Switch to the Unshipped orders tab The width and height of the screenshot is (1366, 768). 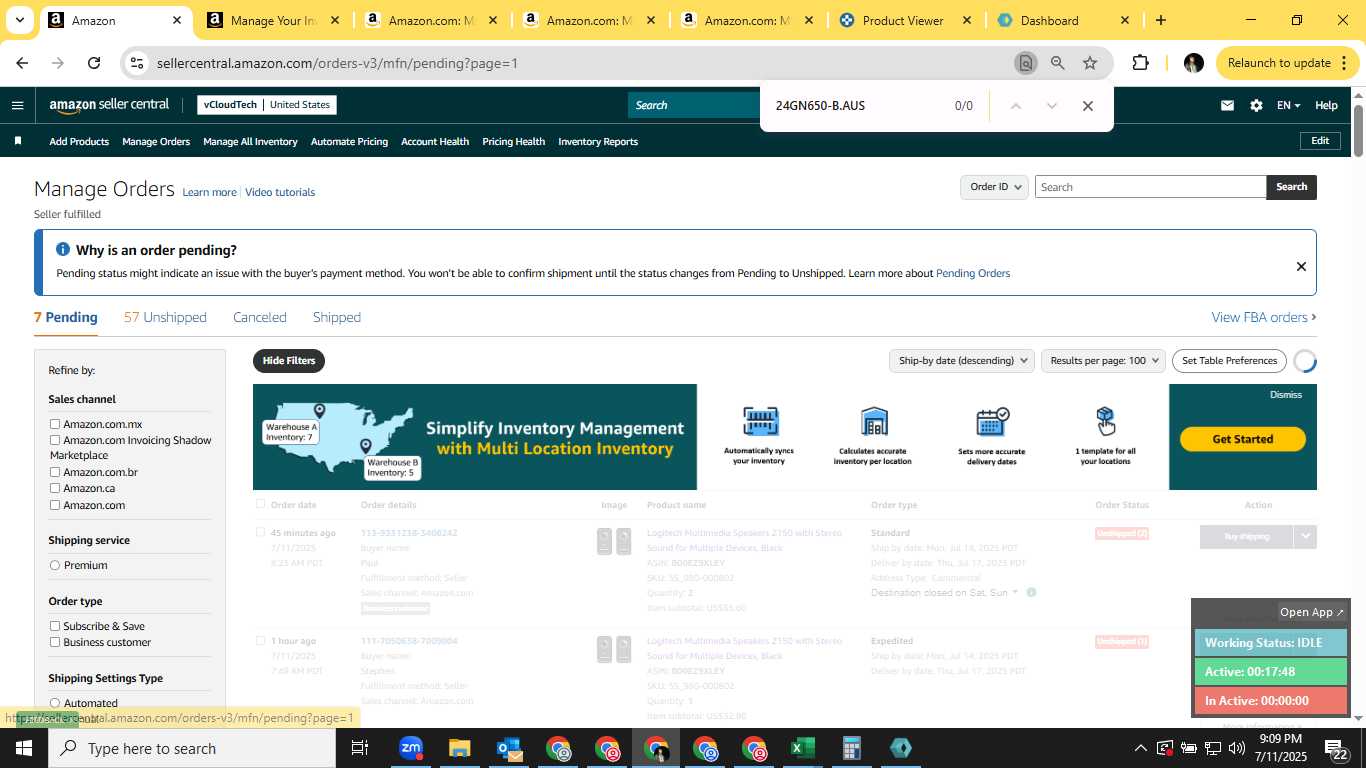pyautogui.click(x=165, y=317)
